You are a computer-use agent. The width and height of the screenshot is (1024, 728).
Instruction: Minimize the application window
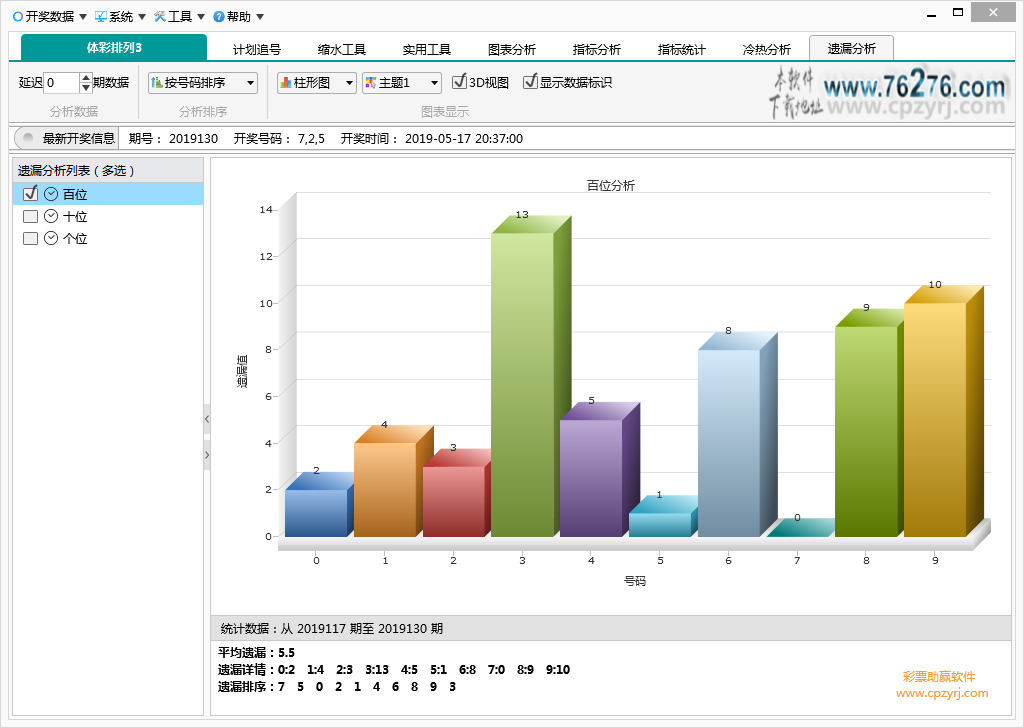(932, 13)
